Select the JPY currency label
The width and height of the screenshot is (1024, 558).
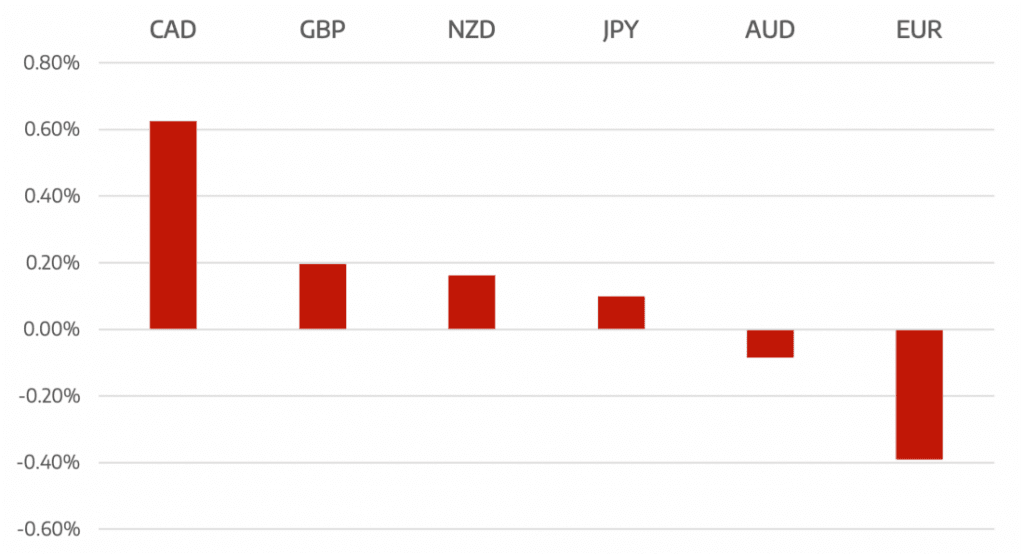(620, 29)
